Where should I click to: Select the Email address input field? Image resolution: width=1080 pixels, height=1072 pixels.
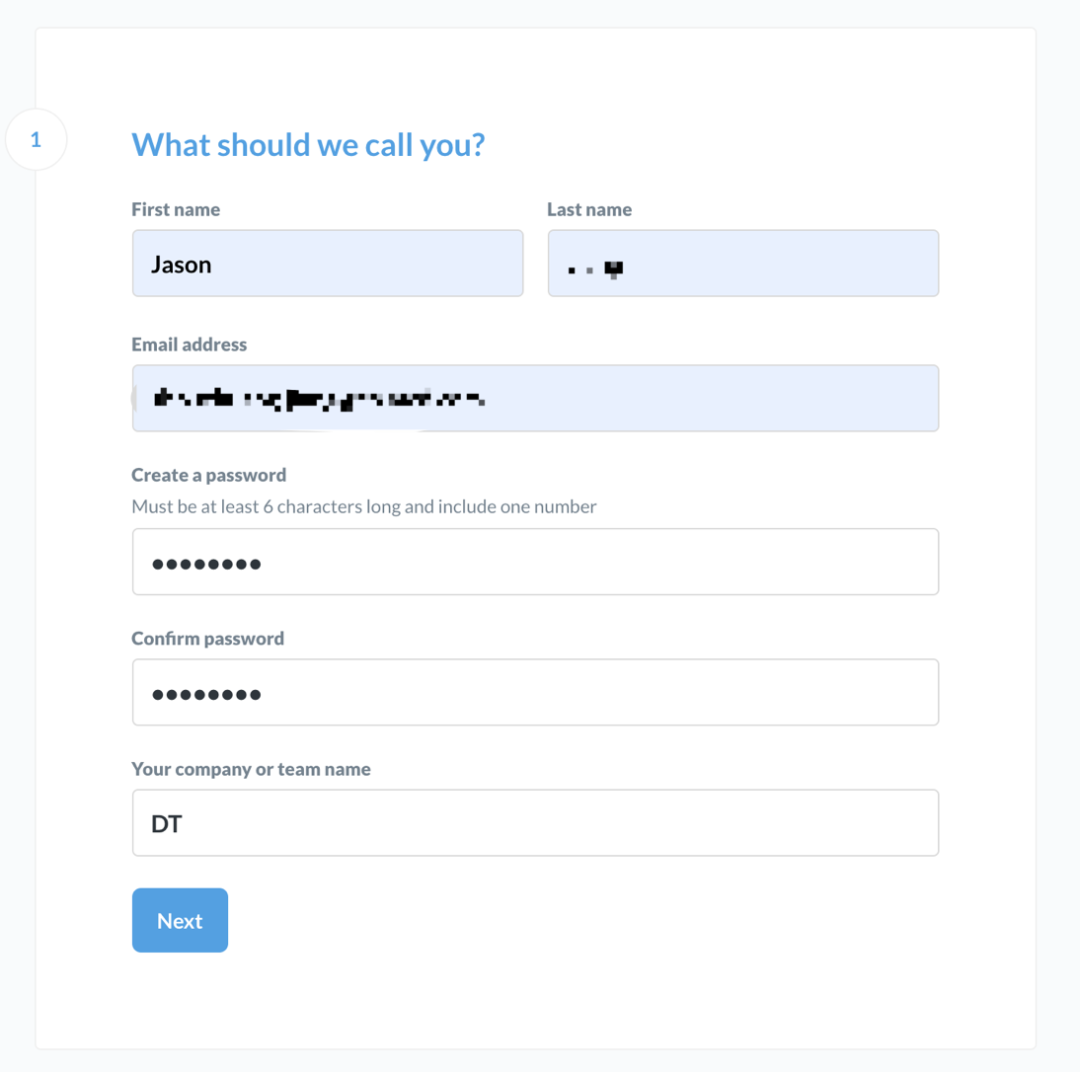click(535, 398)
